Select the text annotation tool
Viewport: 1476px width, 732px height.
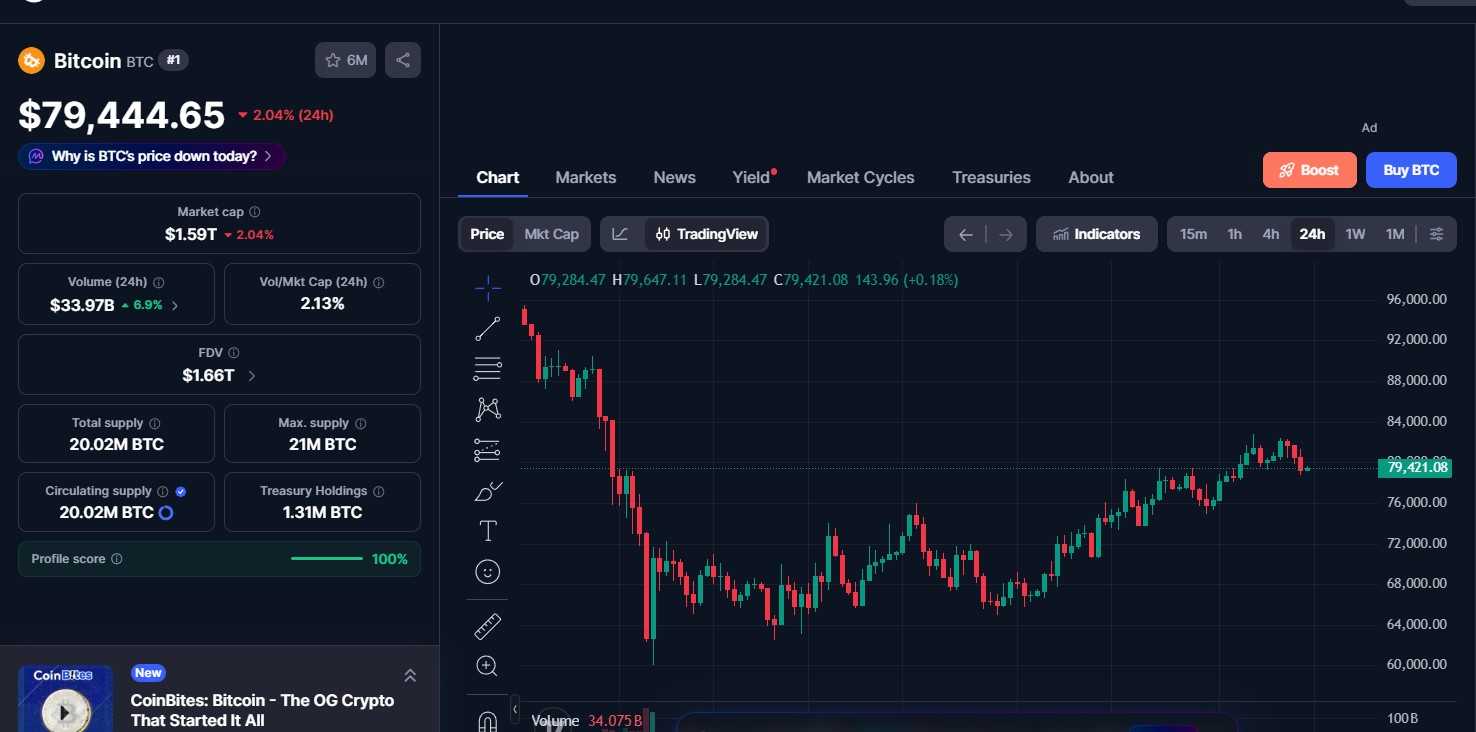(488, 531)
